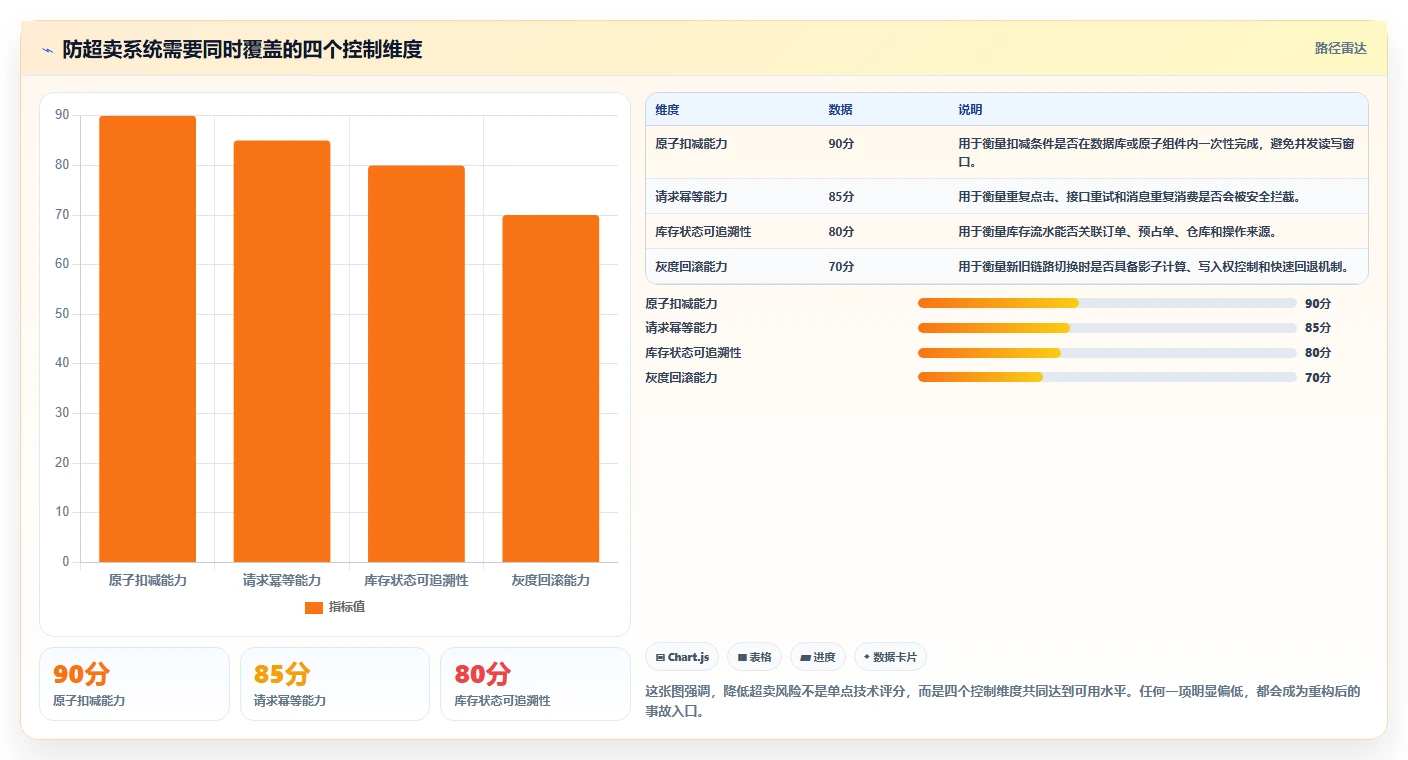Click the 70分 cell in the table
Viewport: 1408px width, 760px height.
coord(841,266)
